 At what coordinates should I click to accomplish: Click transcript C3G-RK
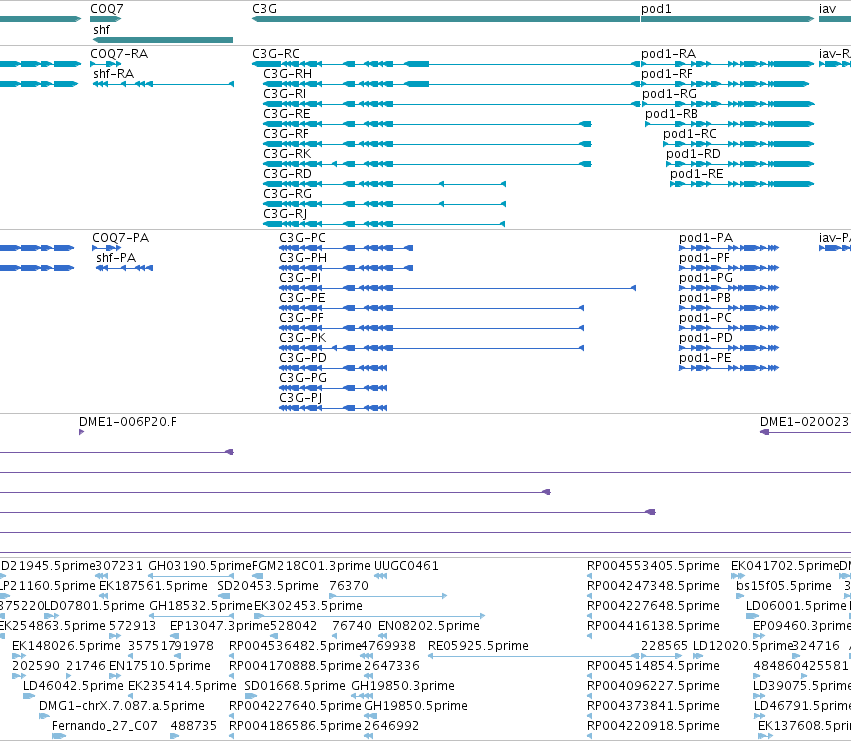[x=287, y=154]
